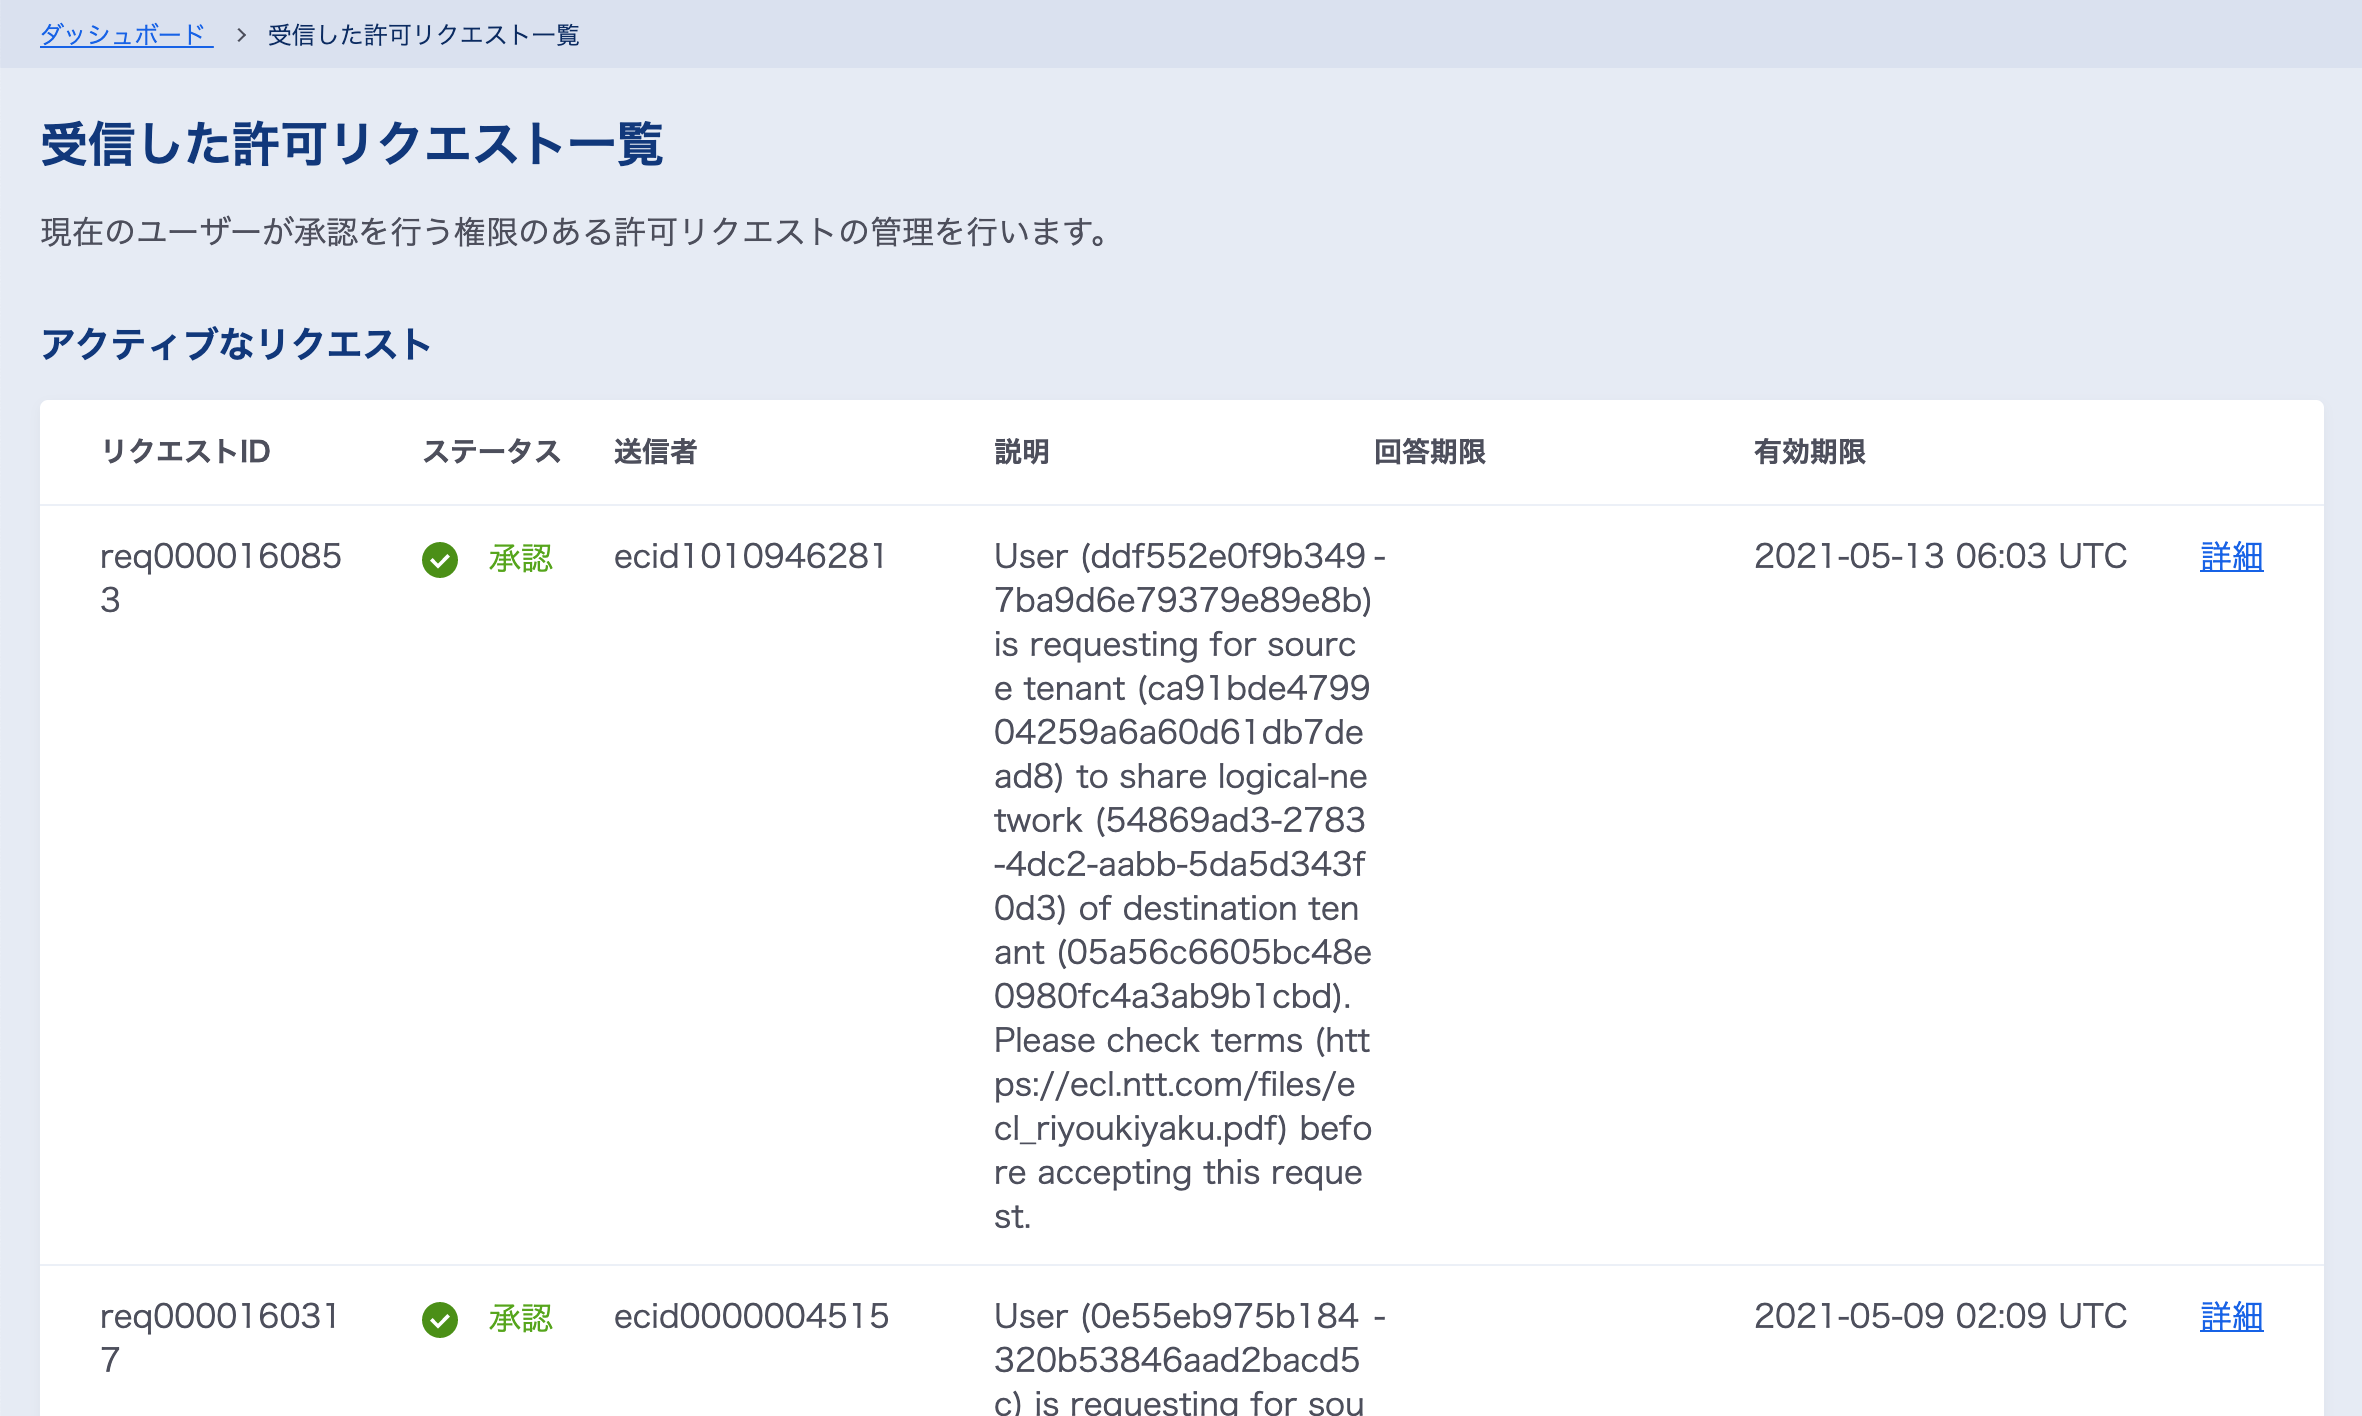The width and height of the screenshot is (2362, 1416).
Task: Click the page title 受信した許可リクエスト一覧
Action: 351,144
